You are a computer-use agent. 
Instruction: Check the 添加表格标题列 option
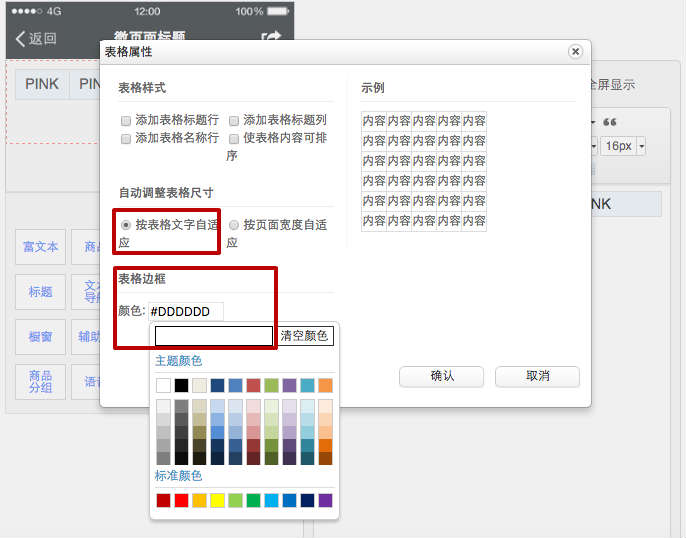[x=234, y=120]
